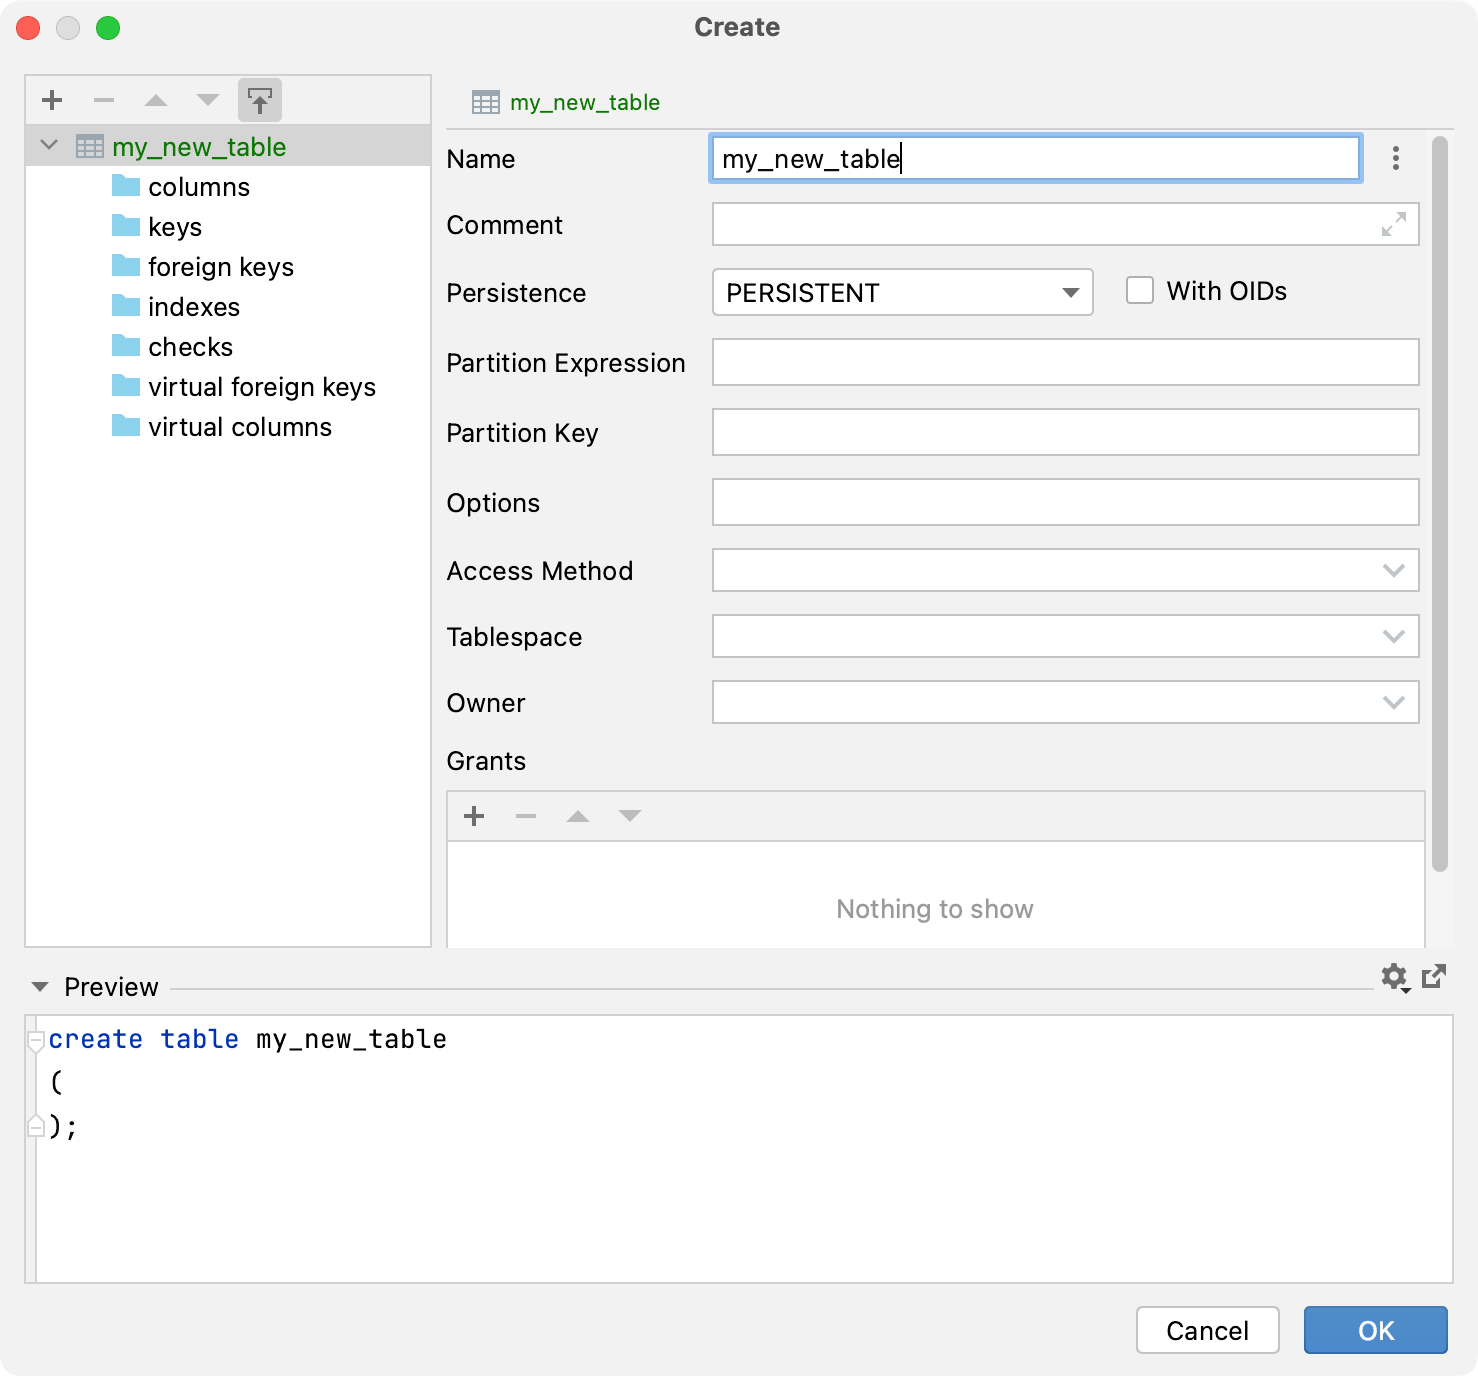Enable the With OIDs checkbox
1478x1376 pixels.
click(1140, 291)
